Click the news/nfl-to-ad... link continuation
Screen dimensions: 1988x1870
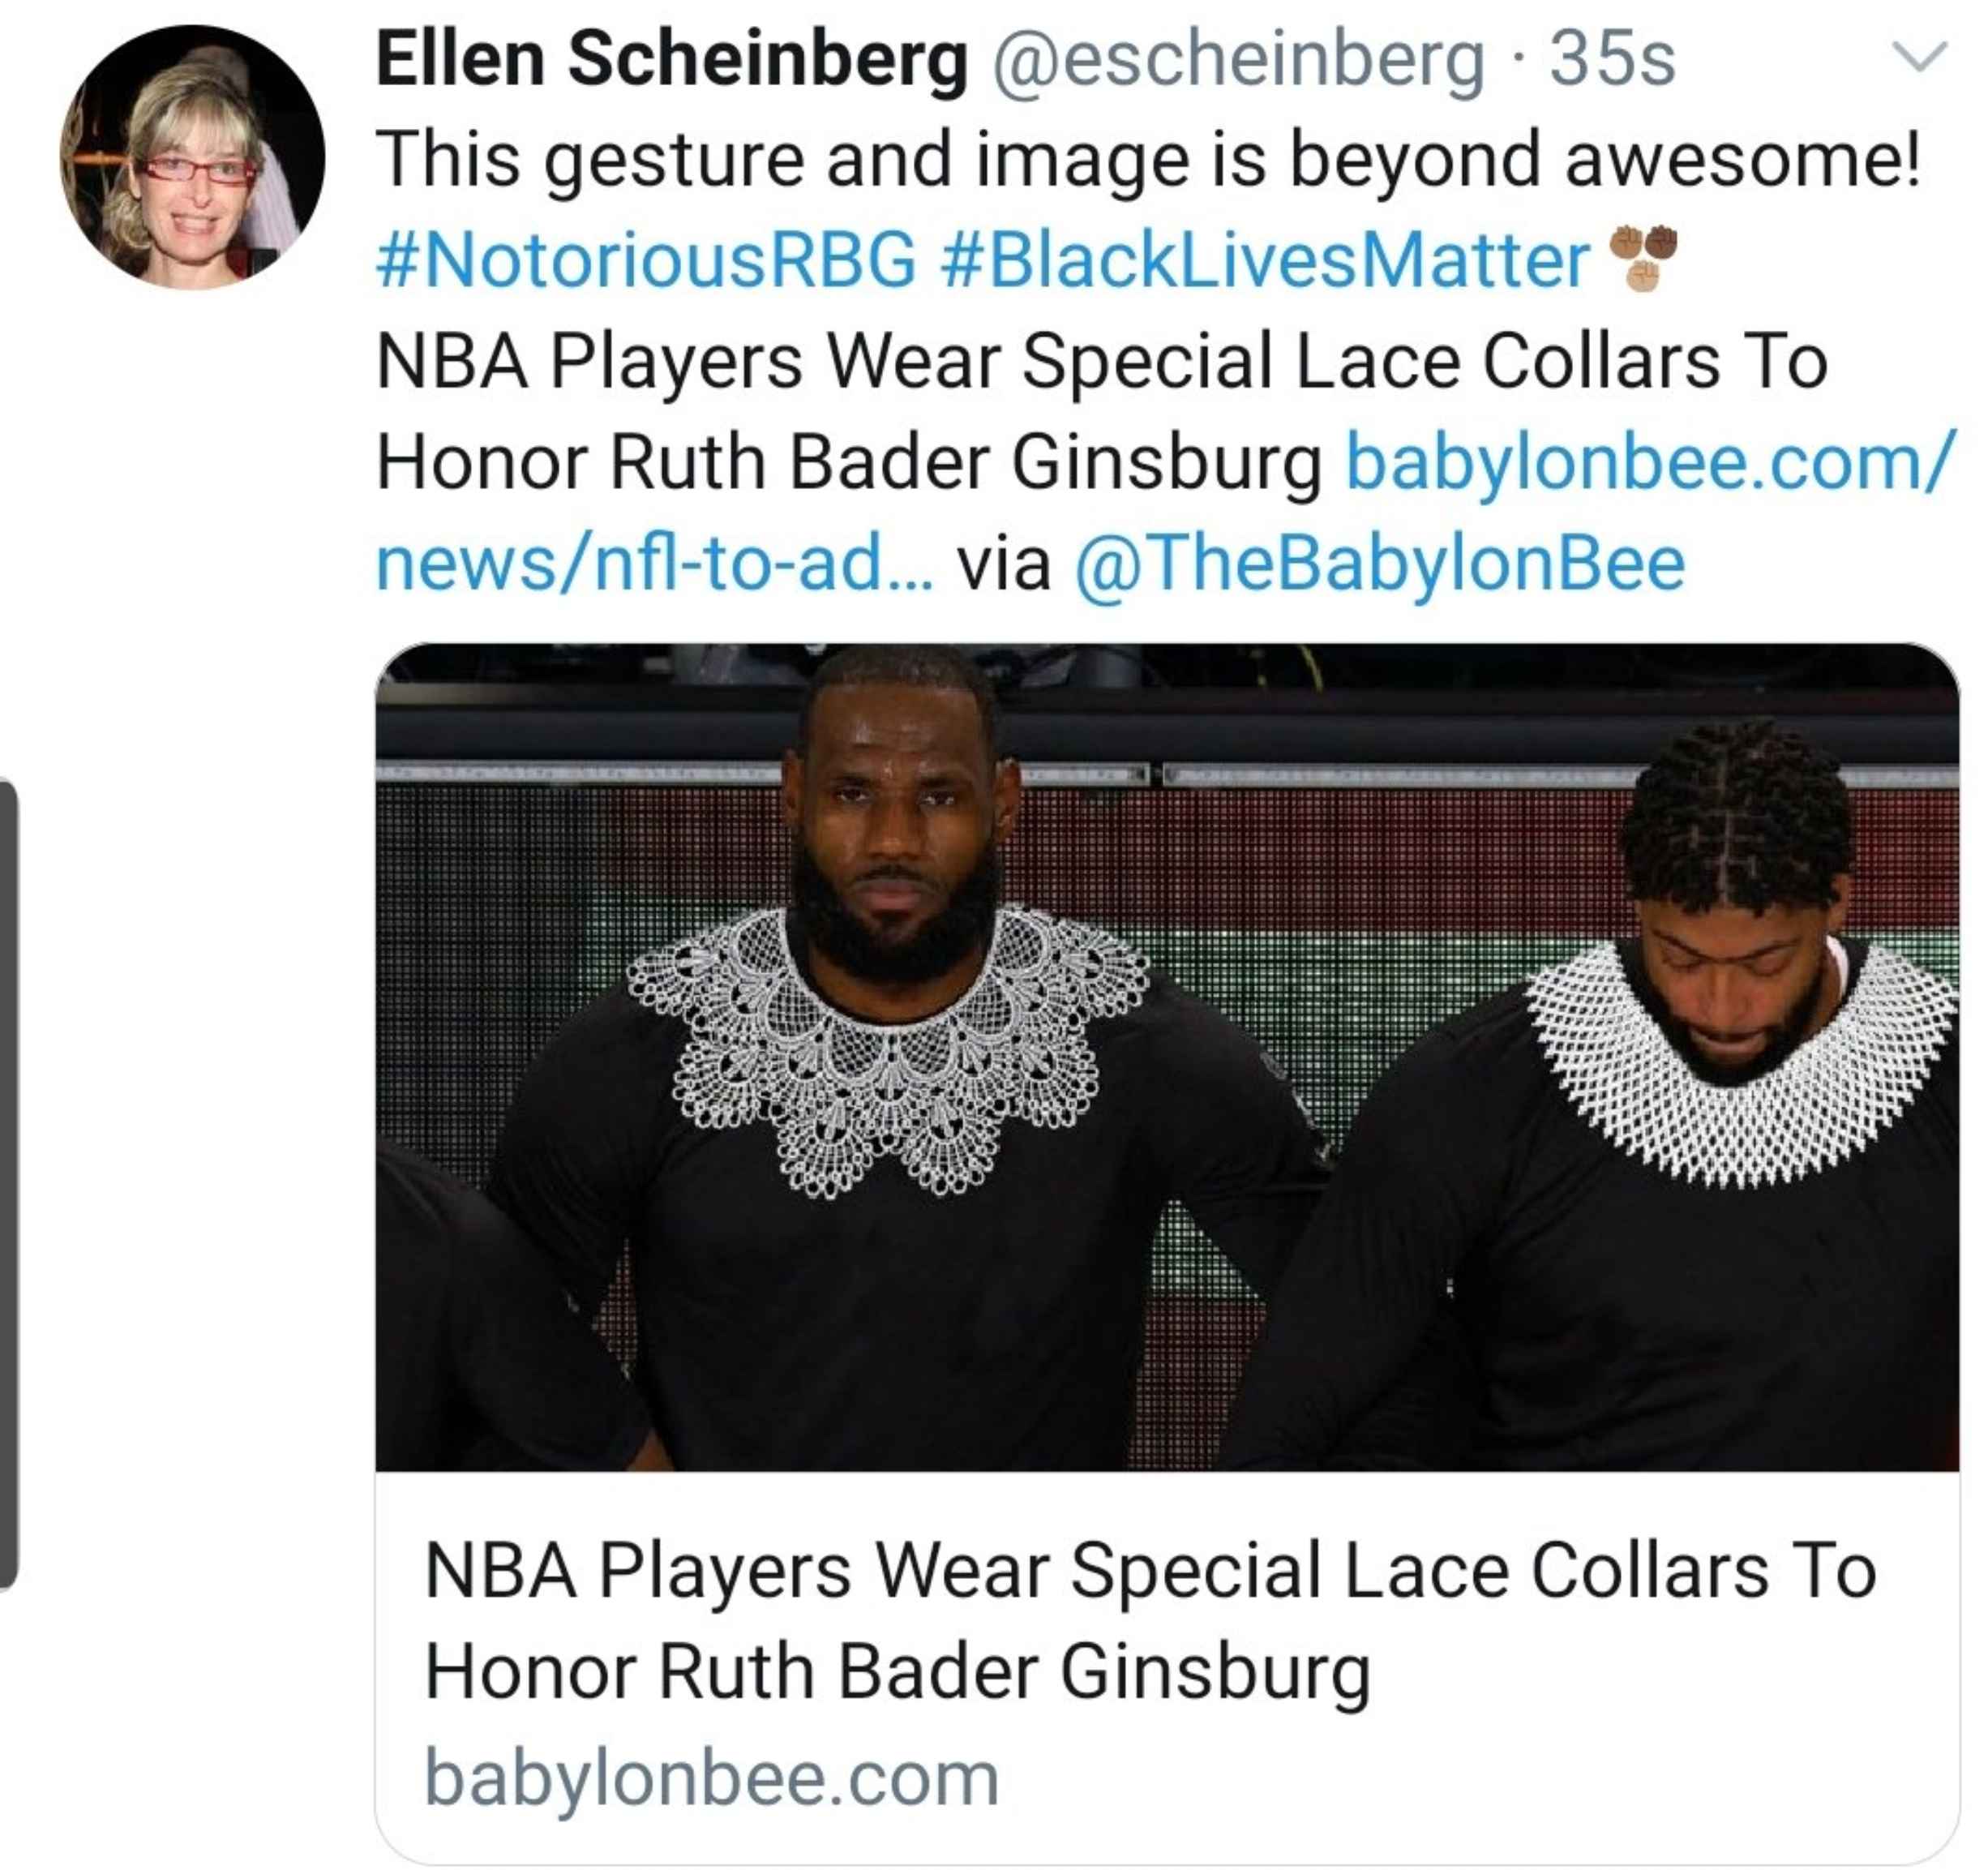click(x=655, y=563)
